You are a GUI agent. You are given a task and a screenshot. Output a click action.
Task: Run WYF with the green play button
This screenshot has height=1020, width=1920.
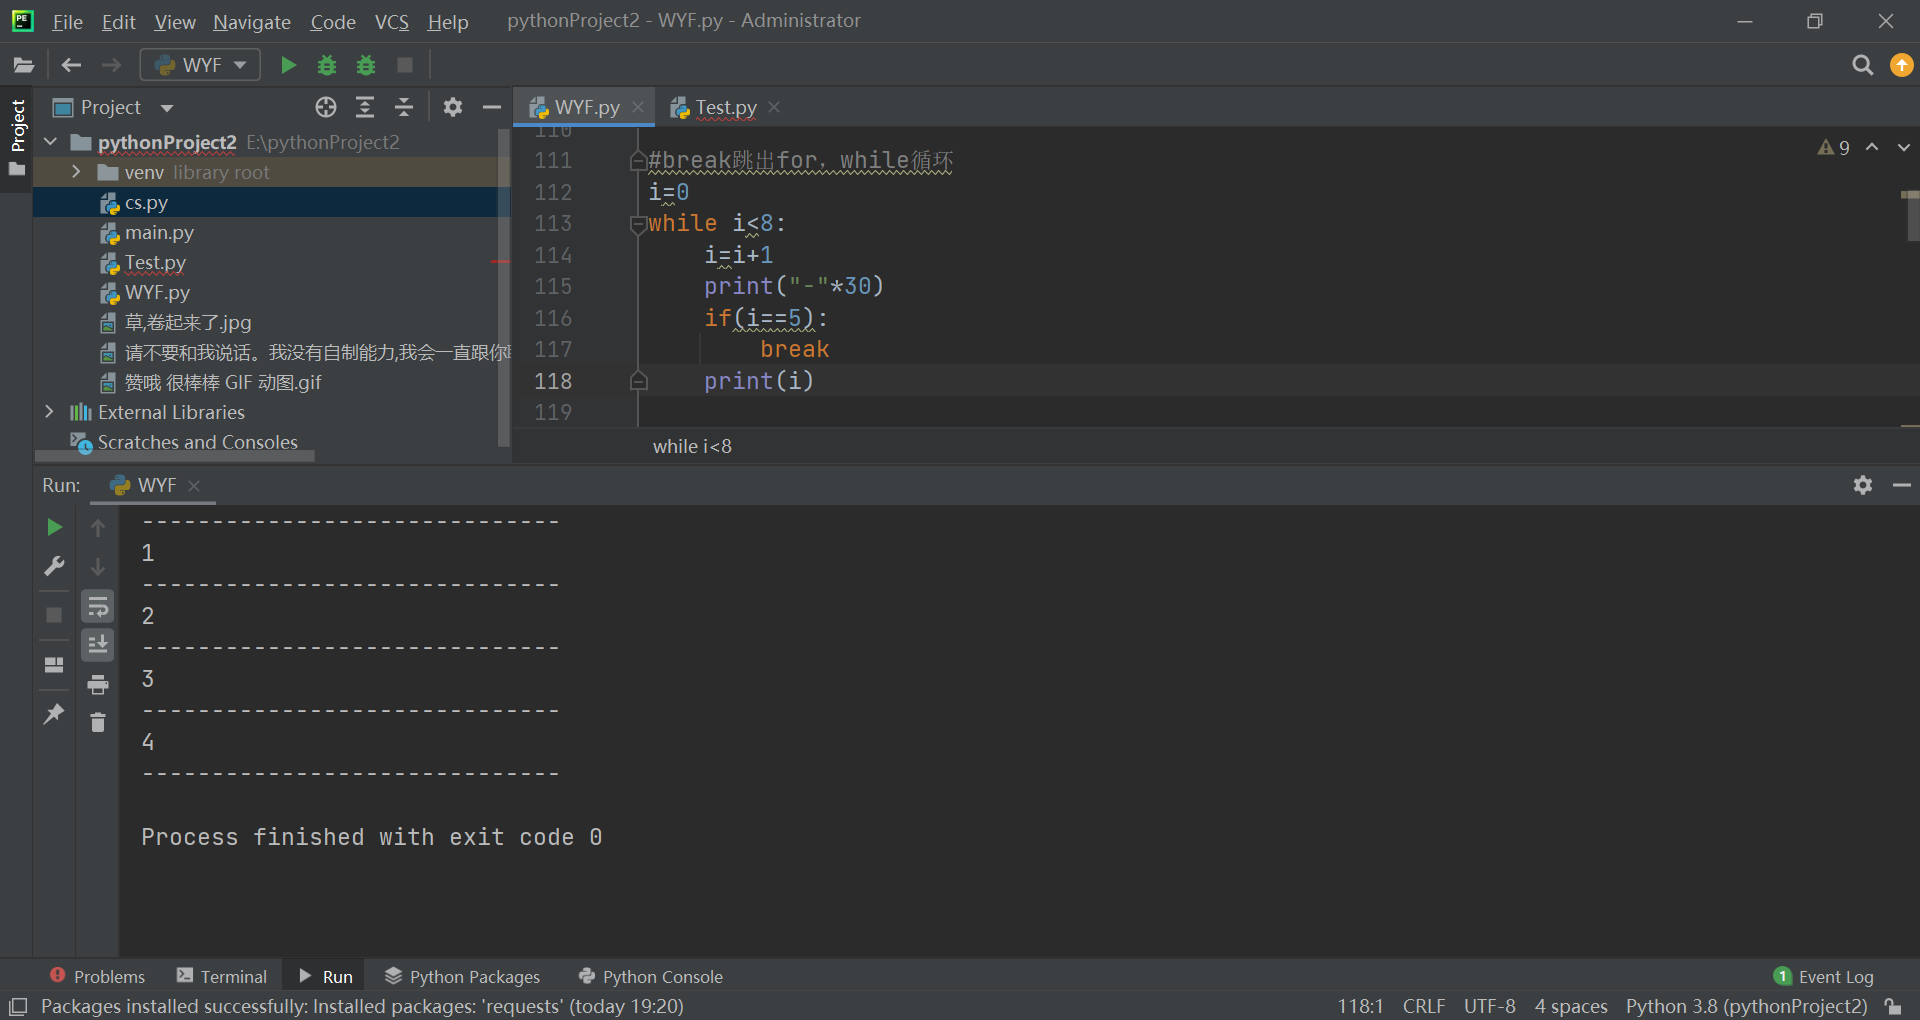(288, 65)
